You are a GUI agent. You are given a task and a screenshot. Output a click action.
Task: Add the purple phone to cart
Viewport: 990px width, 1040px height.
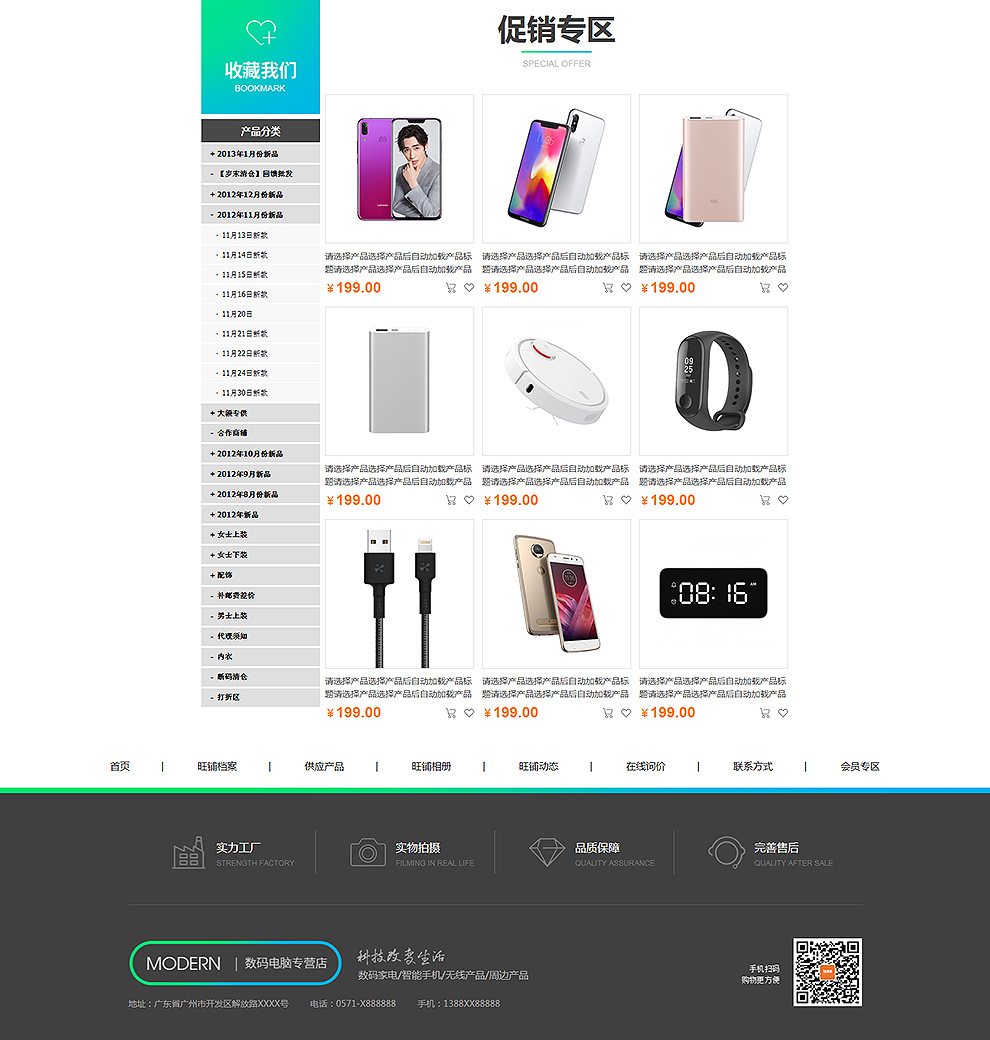pyautogui.click(x=451, y=288)
